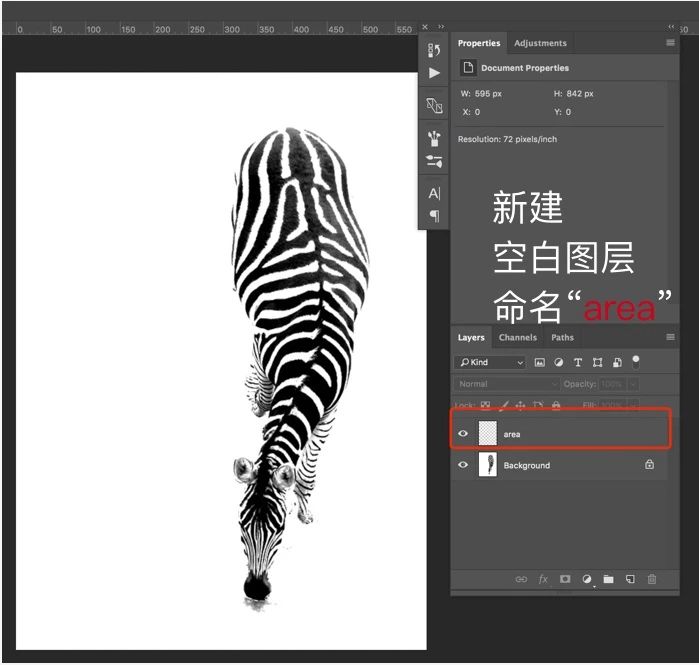The image size is (699, 665).
Task: Hide the area layer visibility eye
Action: [x=463, y=434]
